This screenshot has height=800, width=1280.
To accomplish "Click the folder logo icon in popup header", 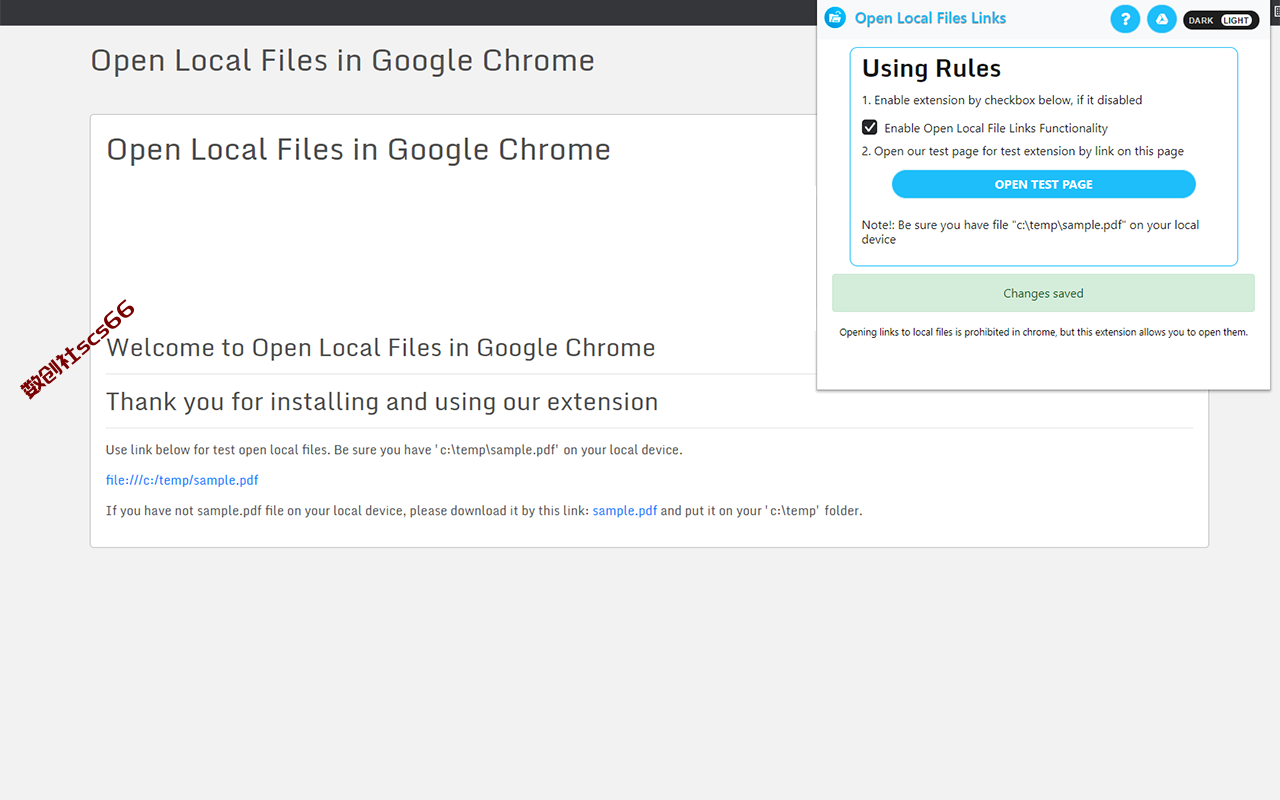I will tap(835, 18).
